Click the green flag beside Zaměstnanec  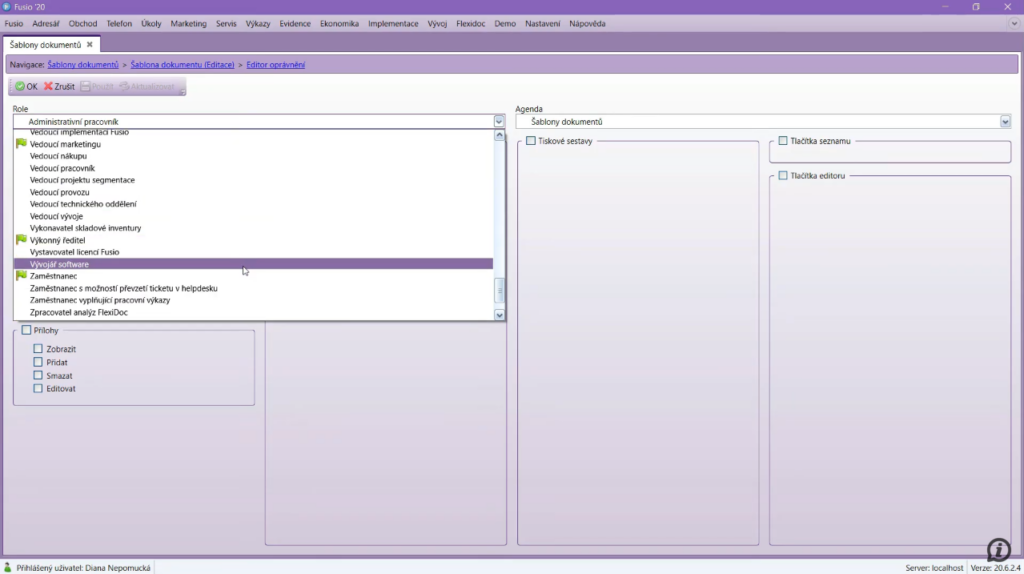click(x=21, y=276)
